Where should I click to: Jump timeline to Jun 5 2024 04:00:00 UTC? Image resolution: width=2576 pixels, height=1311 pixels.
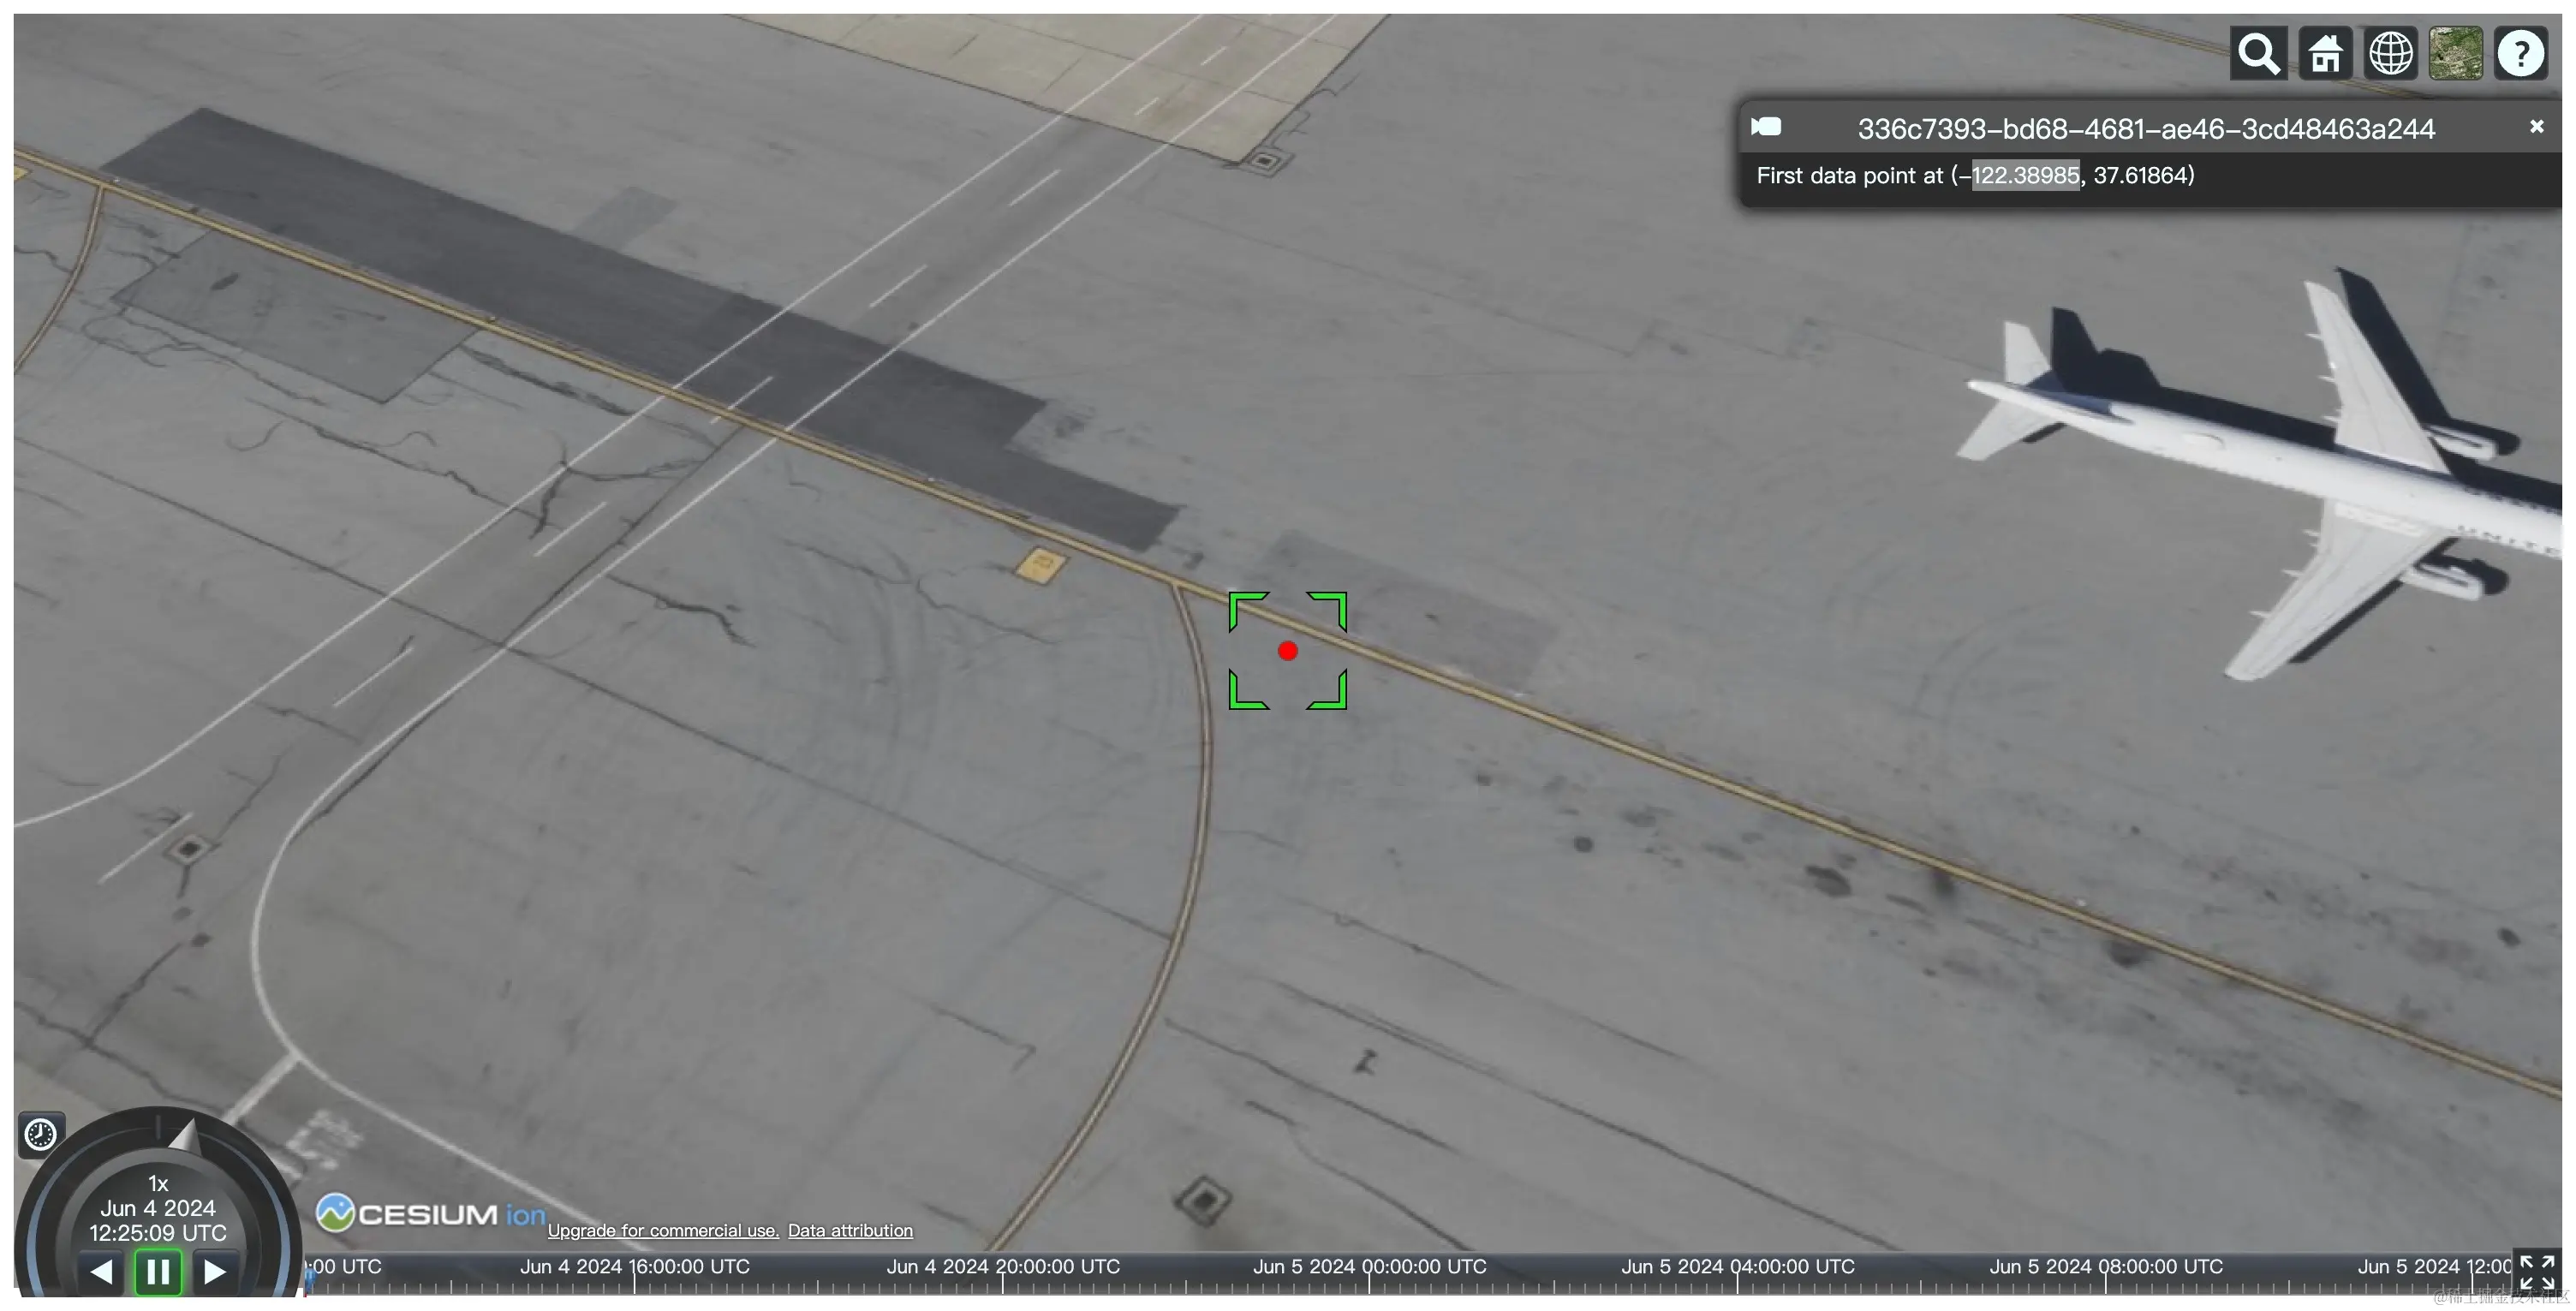pyautogui.click(x=1738, y=1267)
